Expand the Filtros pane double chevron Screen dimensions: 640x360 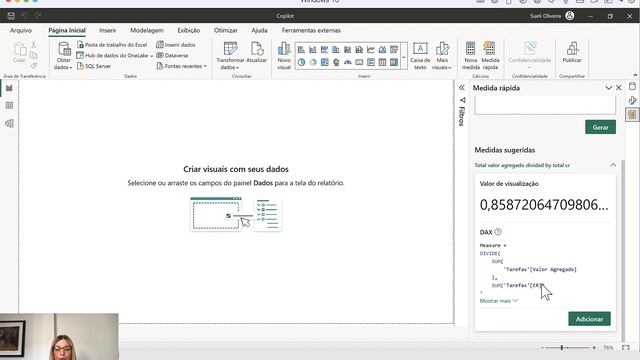coord(462,88)
